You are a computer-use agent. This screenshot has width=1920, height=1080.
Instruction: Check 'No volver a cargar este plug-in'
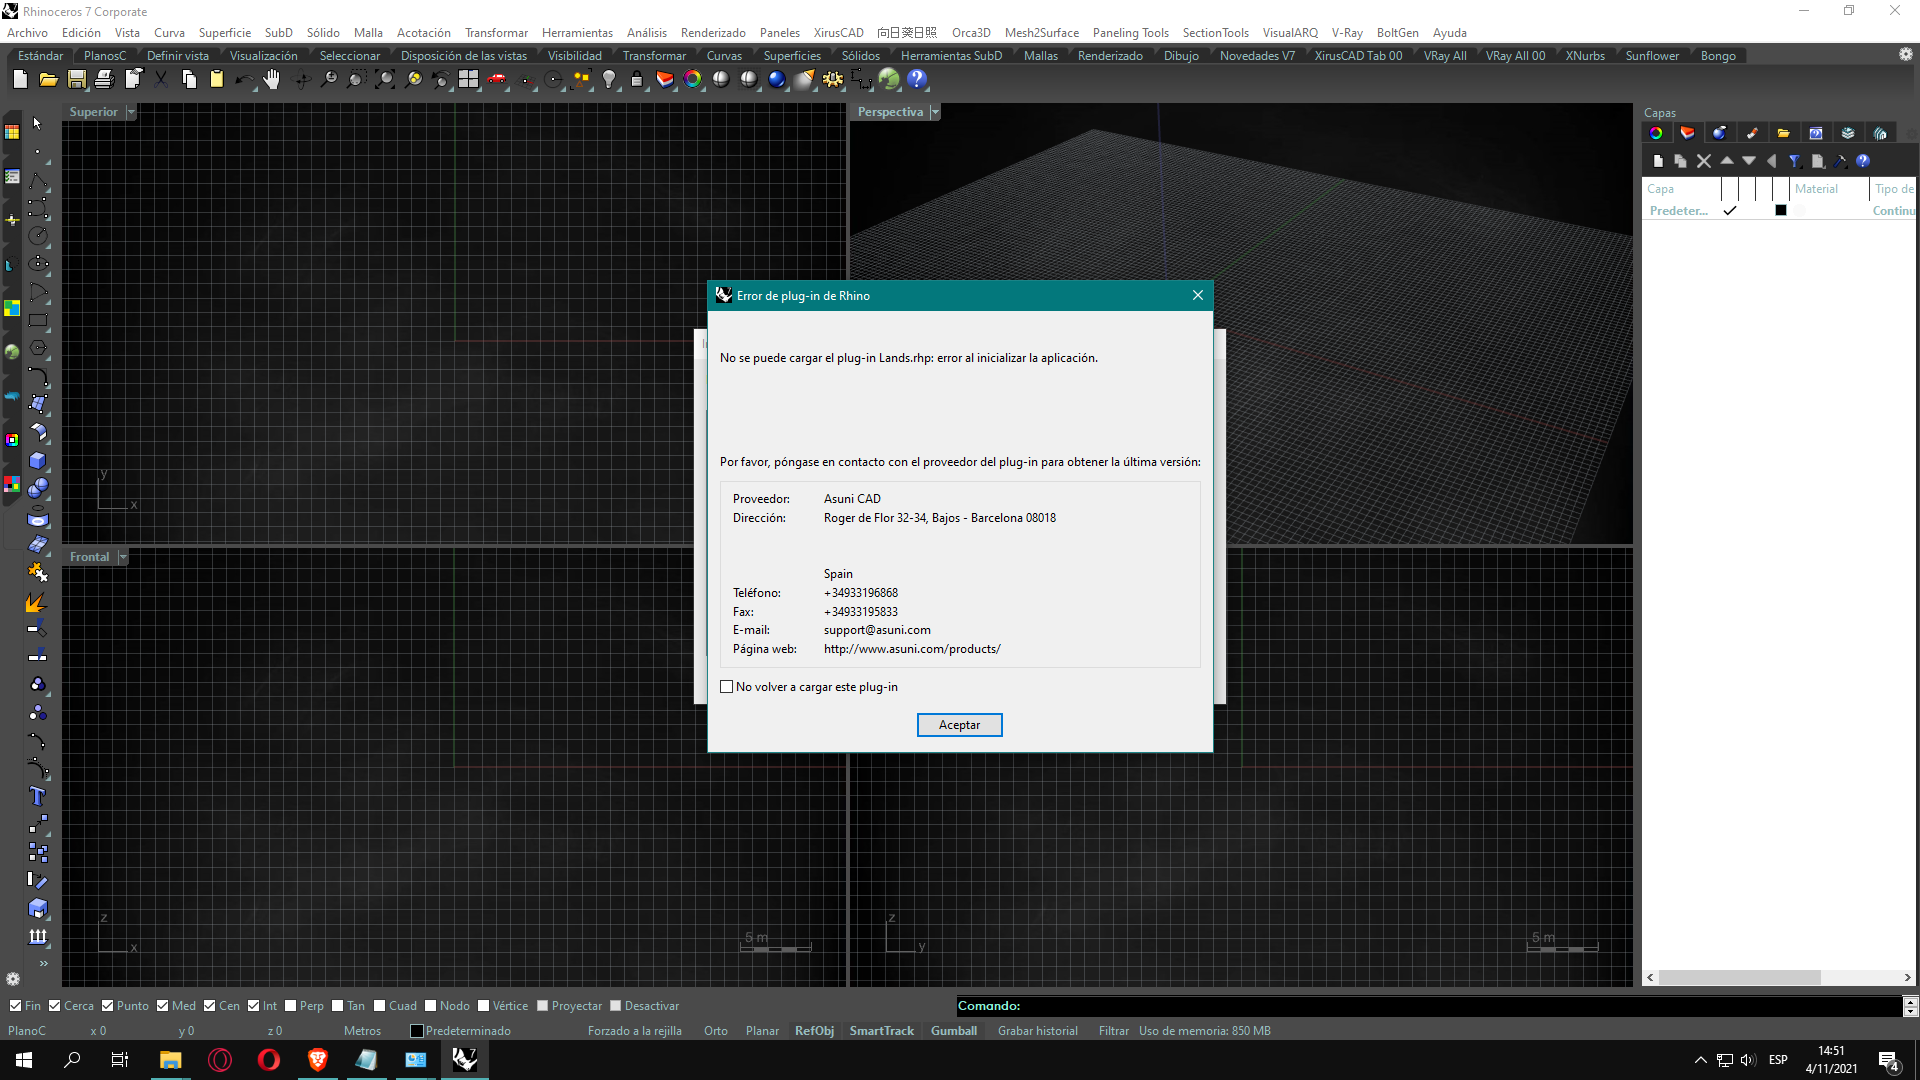click(727, 687)
